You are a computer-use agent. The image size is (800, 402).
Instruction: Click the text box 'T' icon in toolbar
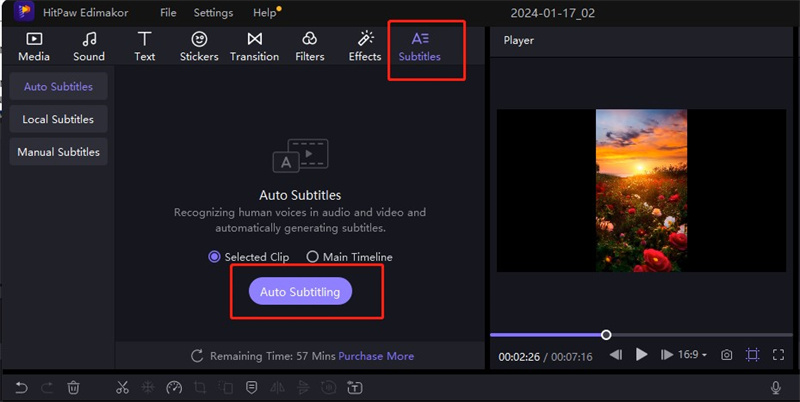coord(355,388)
